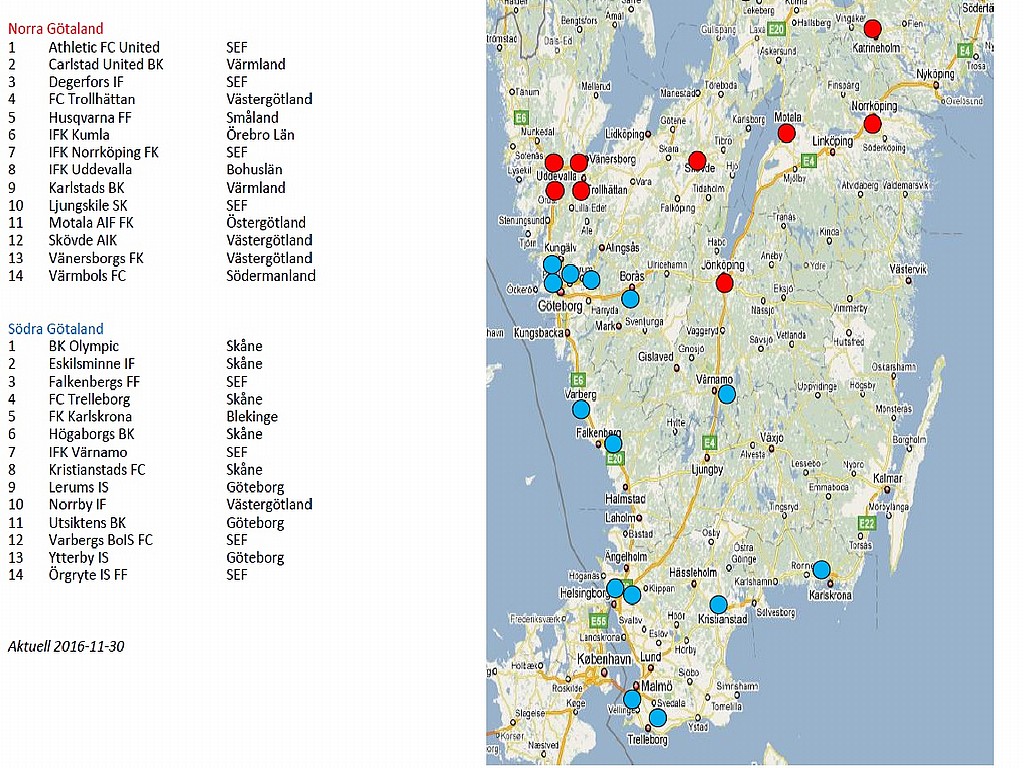Click the Aktuell 2016-11-30 date text
The height and width of the screenshot is (768, 1024).
(x=66, y=646)
